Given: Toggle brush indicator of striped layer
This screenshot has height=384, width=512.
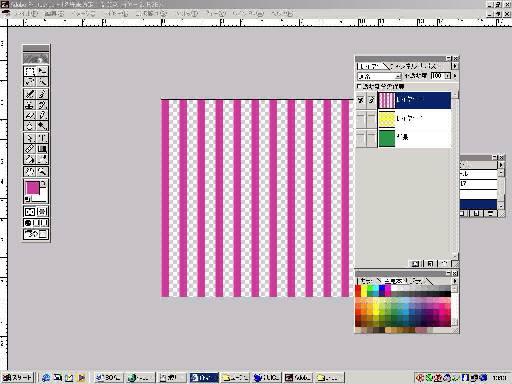Looking at the screenshot, I should (371, 100).
